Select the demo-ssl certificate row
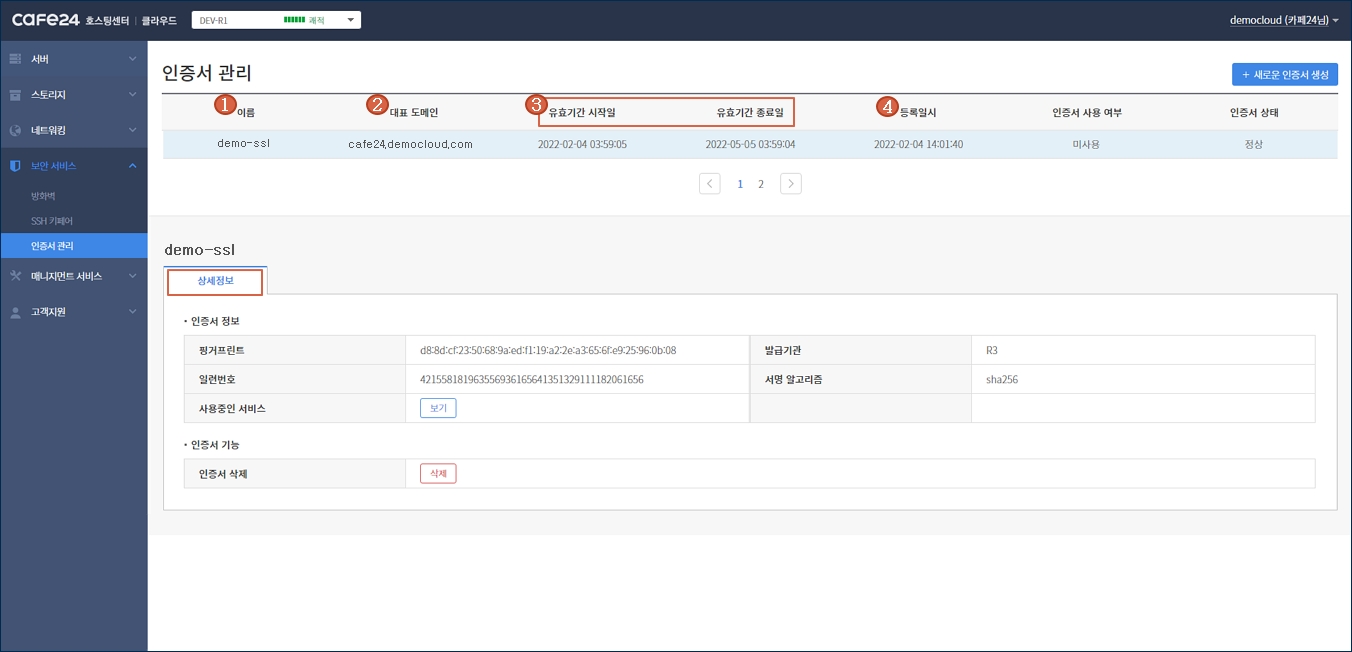This screenshot has height=652, width=1352. [x=750, y=144]
